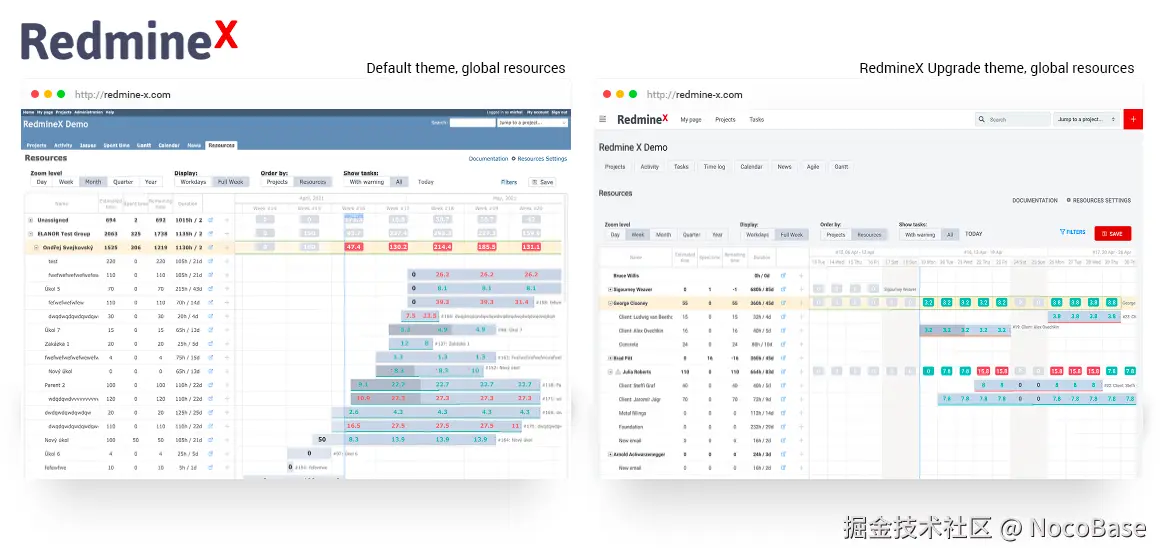
Task: Click the red SAVE button
Action: pyautogui.click(x=1113, y=233)
